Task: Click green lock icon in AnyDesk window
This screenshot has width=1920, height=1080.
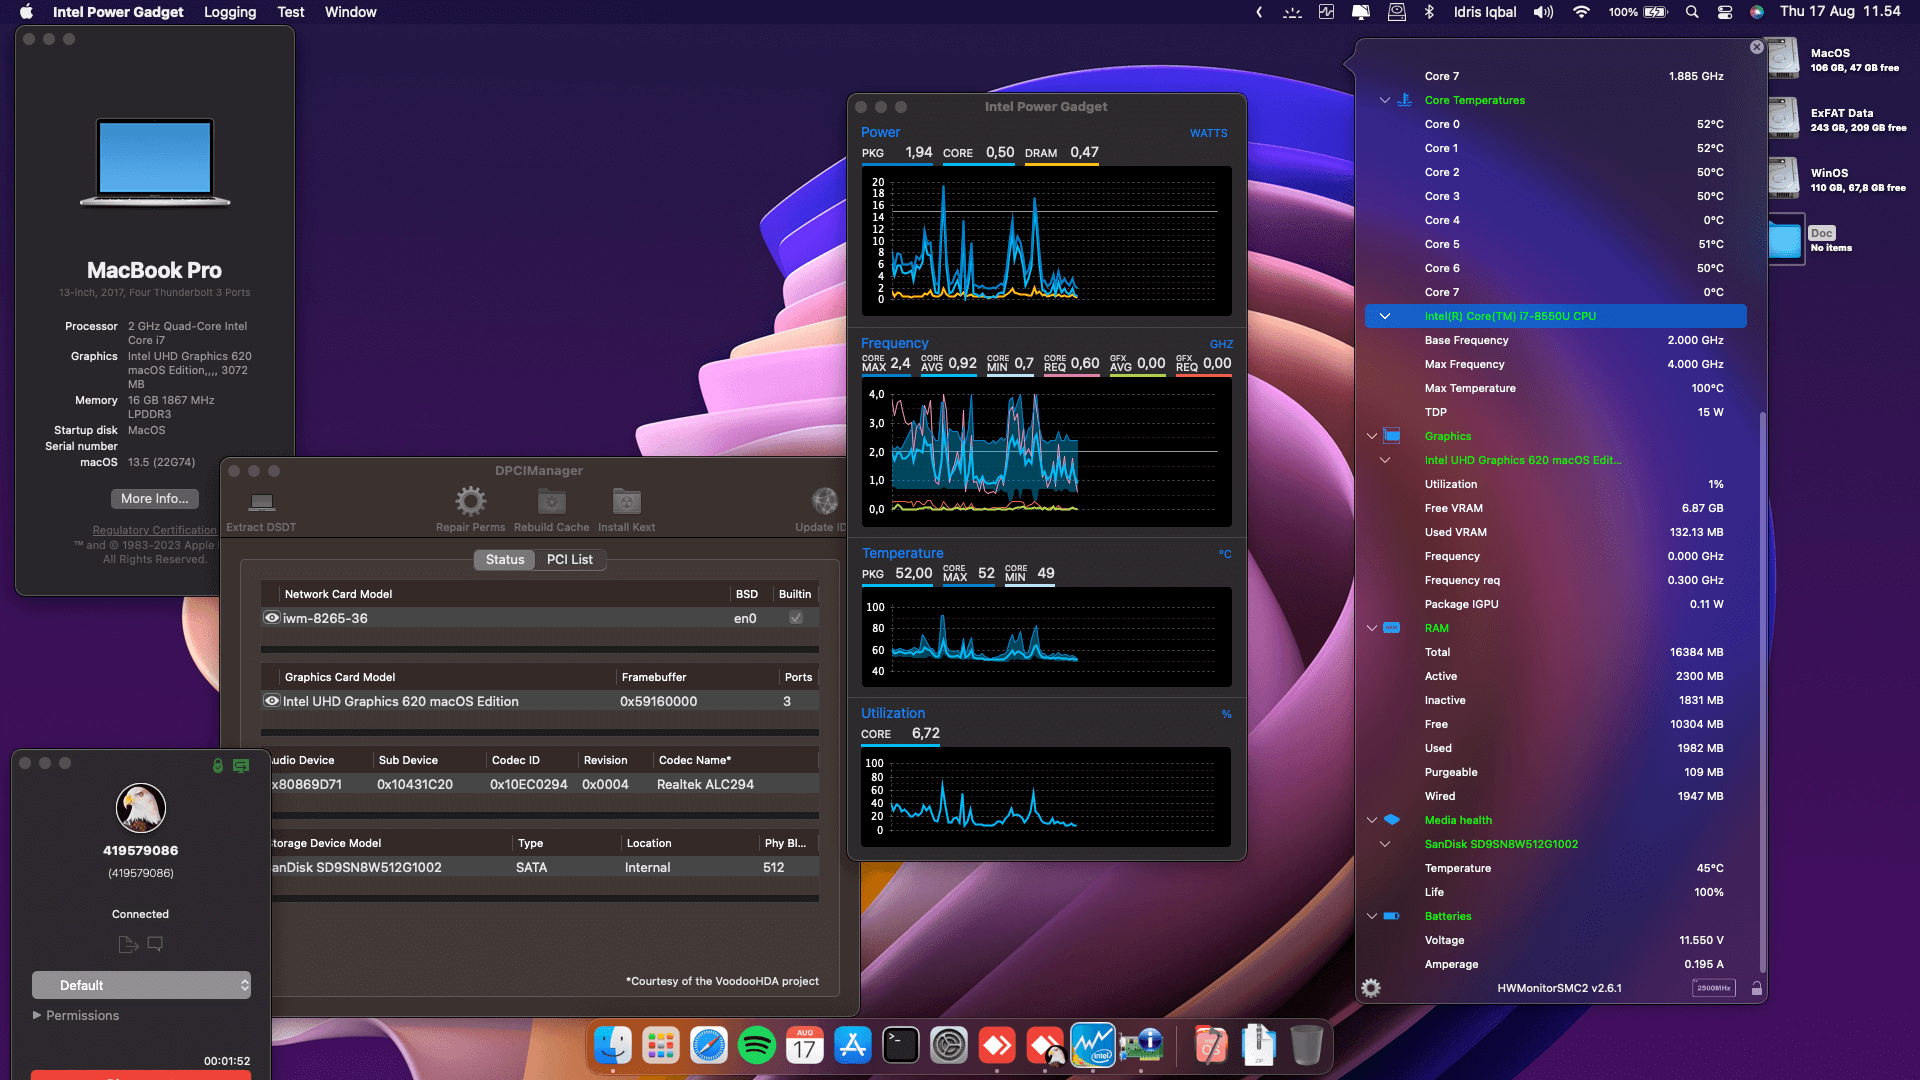Action: coord(218,765)
